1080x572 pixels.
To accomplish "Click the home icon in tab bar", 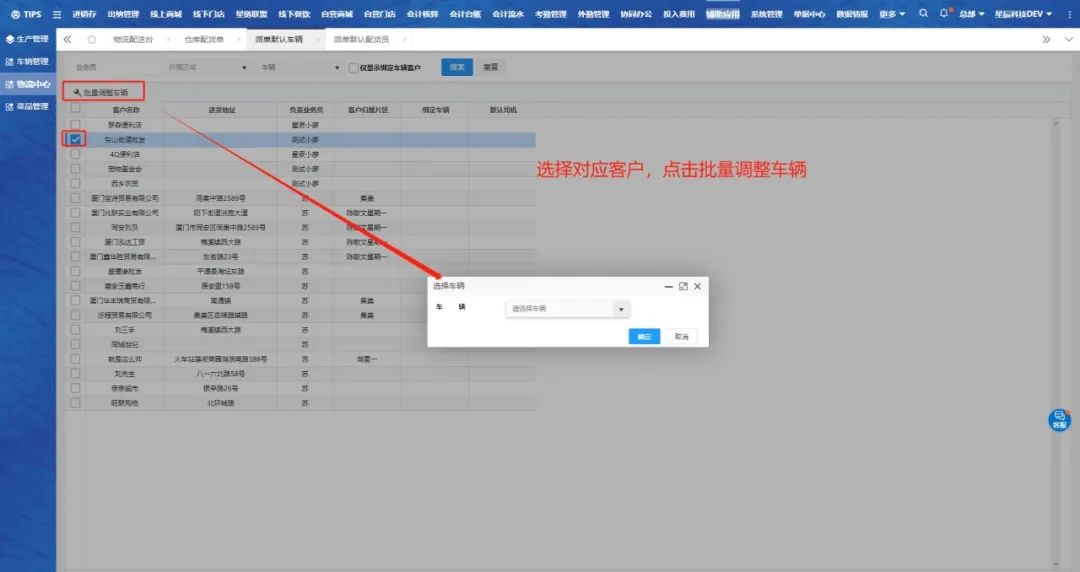I will pyautogui.click(x=92, y=39).
